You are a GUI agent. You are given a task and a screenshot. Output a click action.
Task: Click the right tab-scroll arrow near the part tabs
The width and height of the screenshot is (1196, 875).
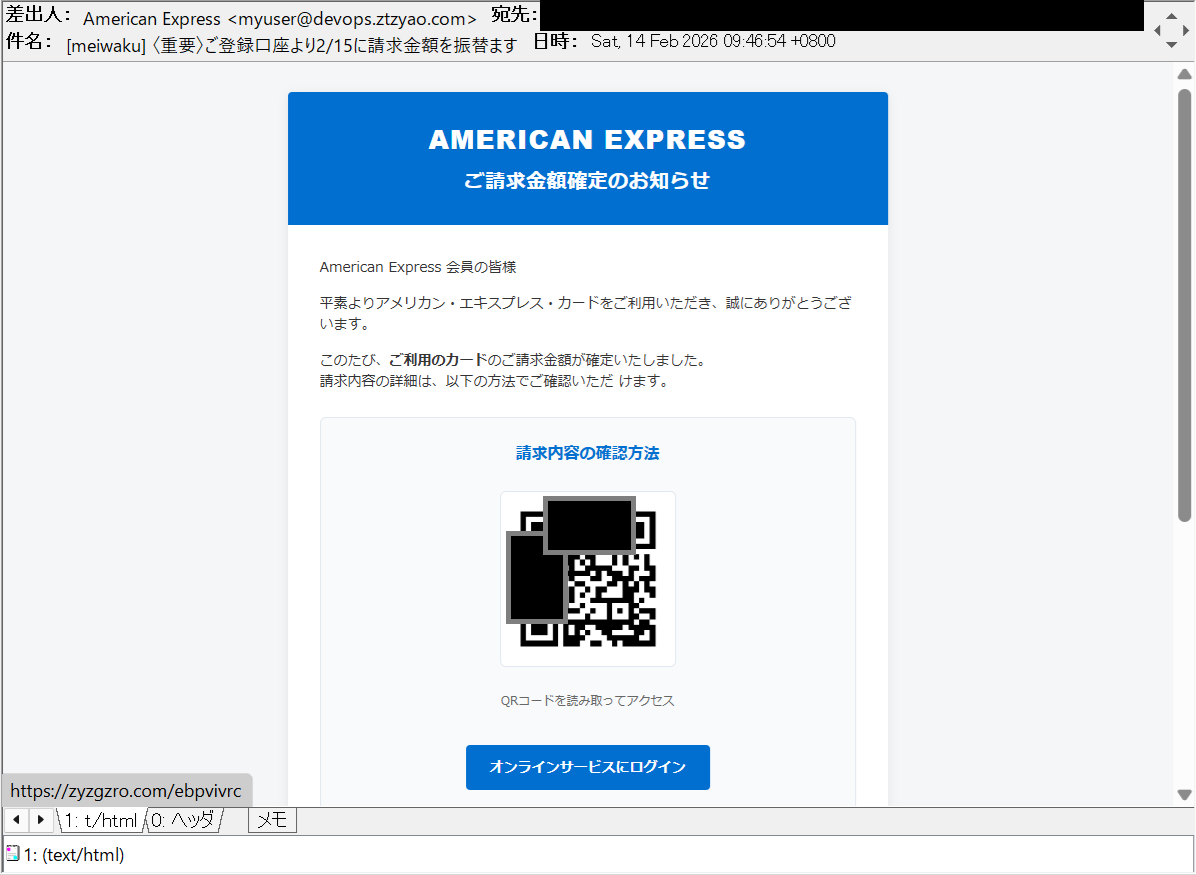point(40,820)
